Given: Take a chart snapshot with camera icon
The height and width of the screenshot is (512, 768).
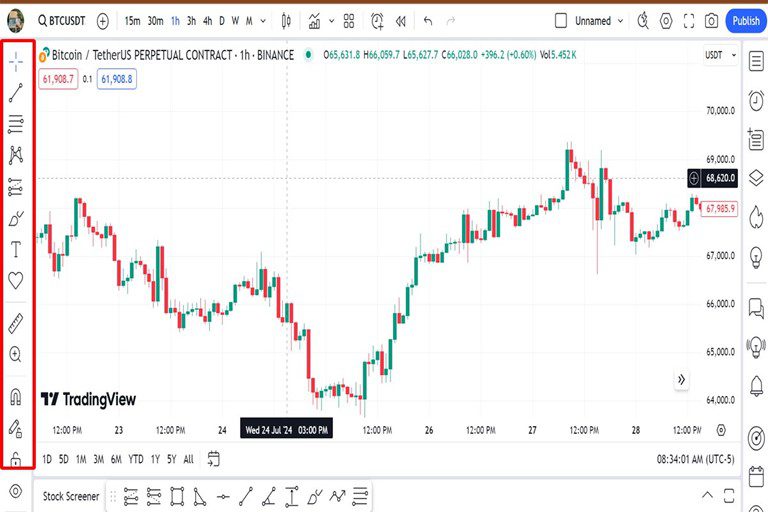Looking at the screenshot, I should coord(711,21).
